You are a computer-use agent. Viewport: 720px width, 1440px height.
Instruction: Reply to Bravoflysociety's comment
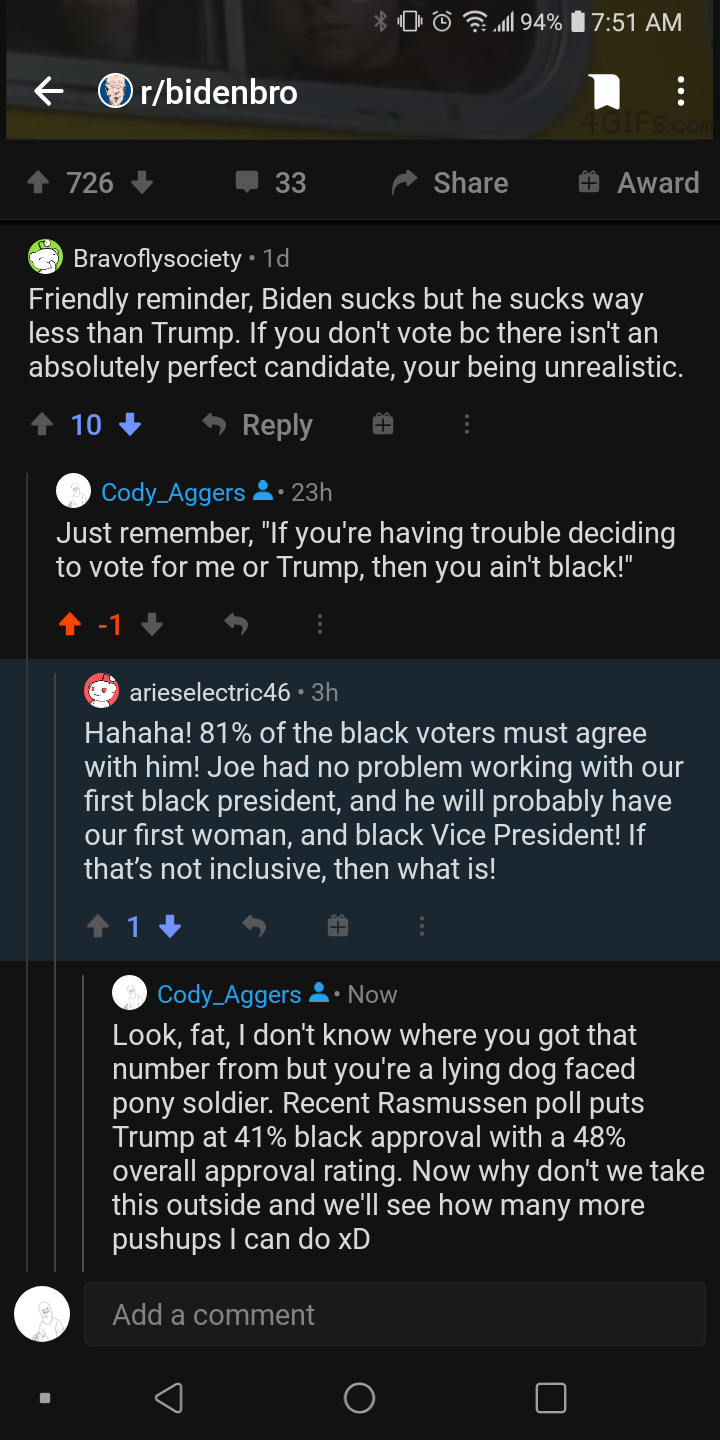point(258,425)
